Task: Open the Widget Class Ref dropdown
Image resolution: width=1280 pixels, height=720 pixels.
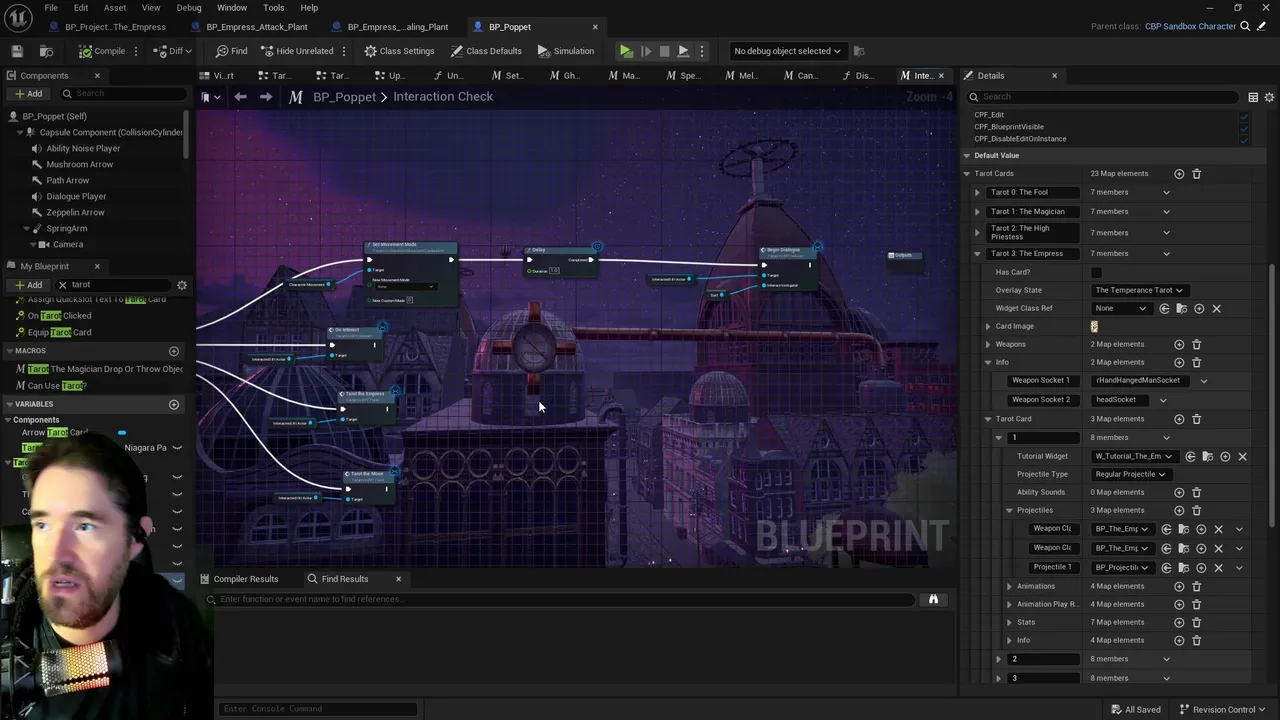Action: pos(1120,308)
